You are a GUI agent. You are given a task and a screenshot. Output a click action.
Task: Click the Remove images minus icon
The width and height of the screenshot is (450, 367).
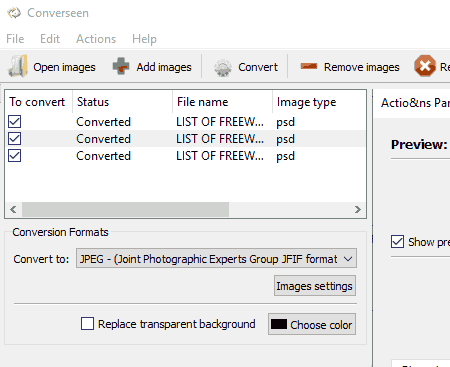309,66
